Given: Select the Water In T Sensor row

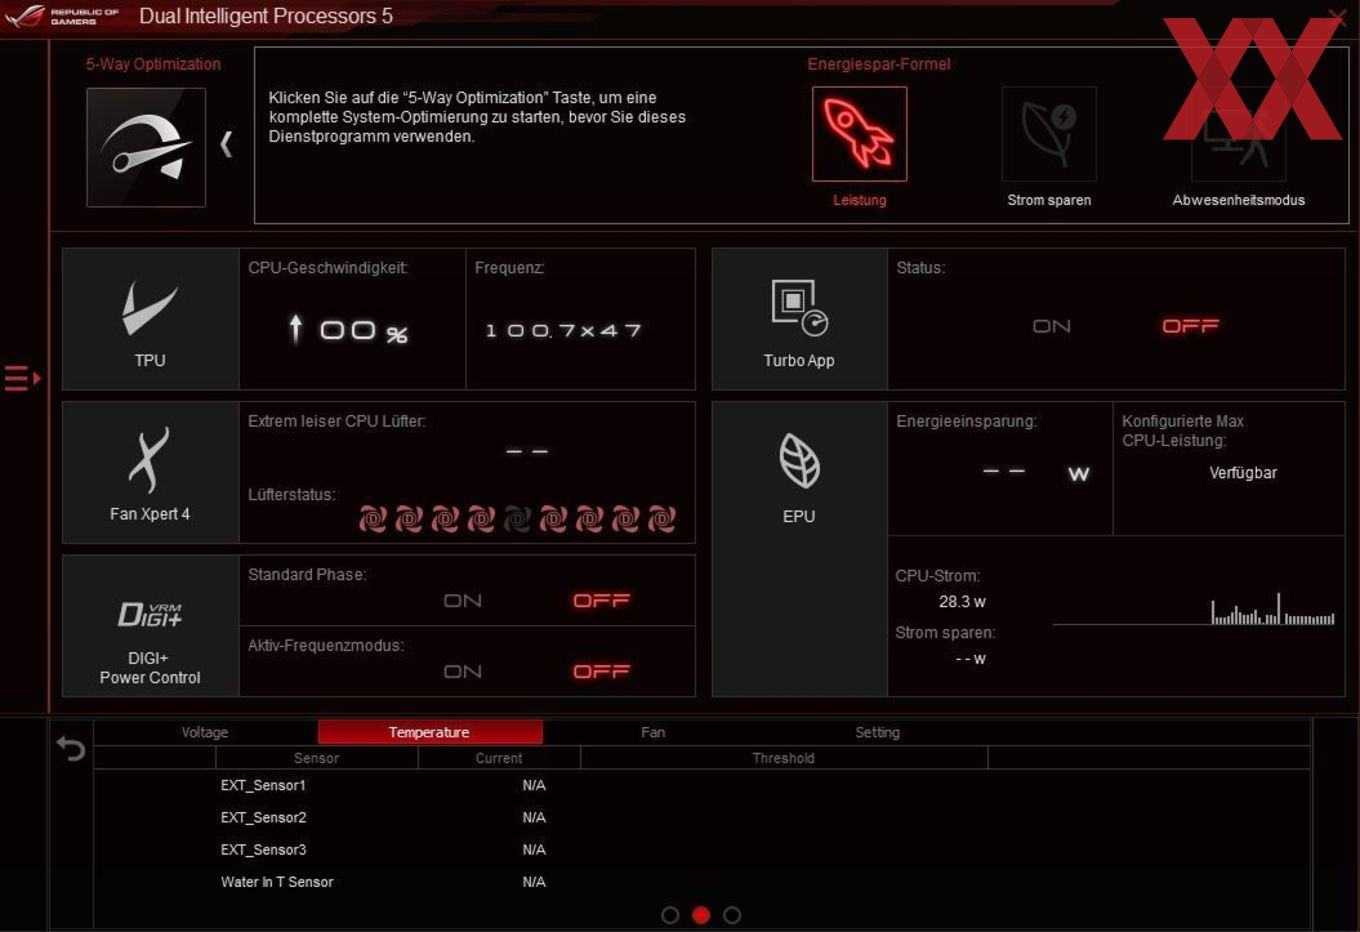Looking at the screenshot, I should click(x=701, y=881).
